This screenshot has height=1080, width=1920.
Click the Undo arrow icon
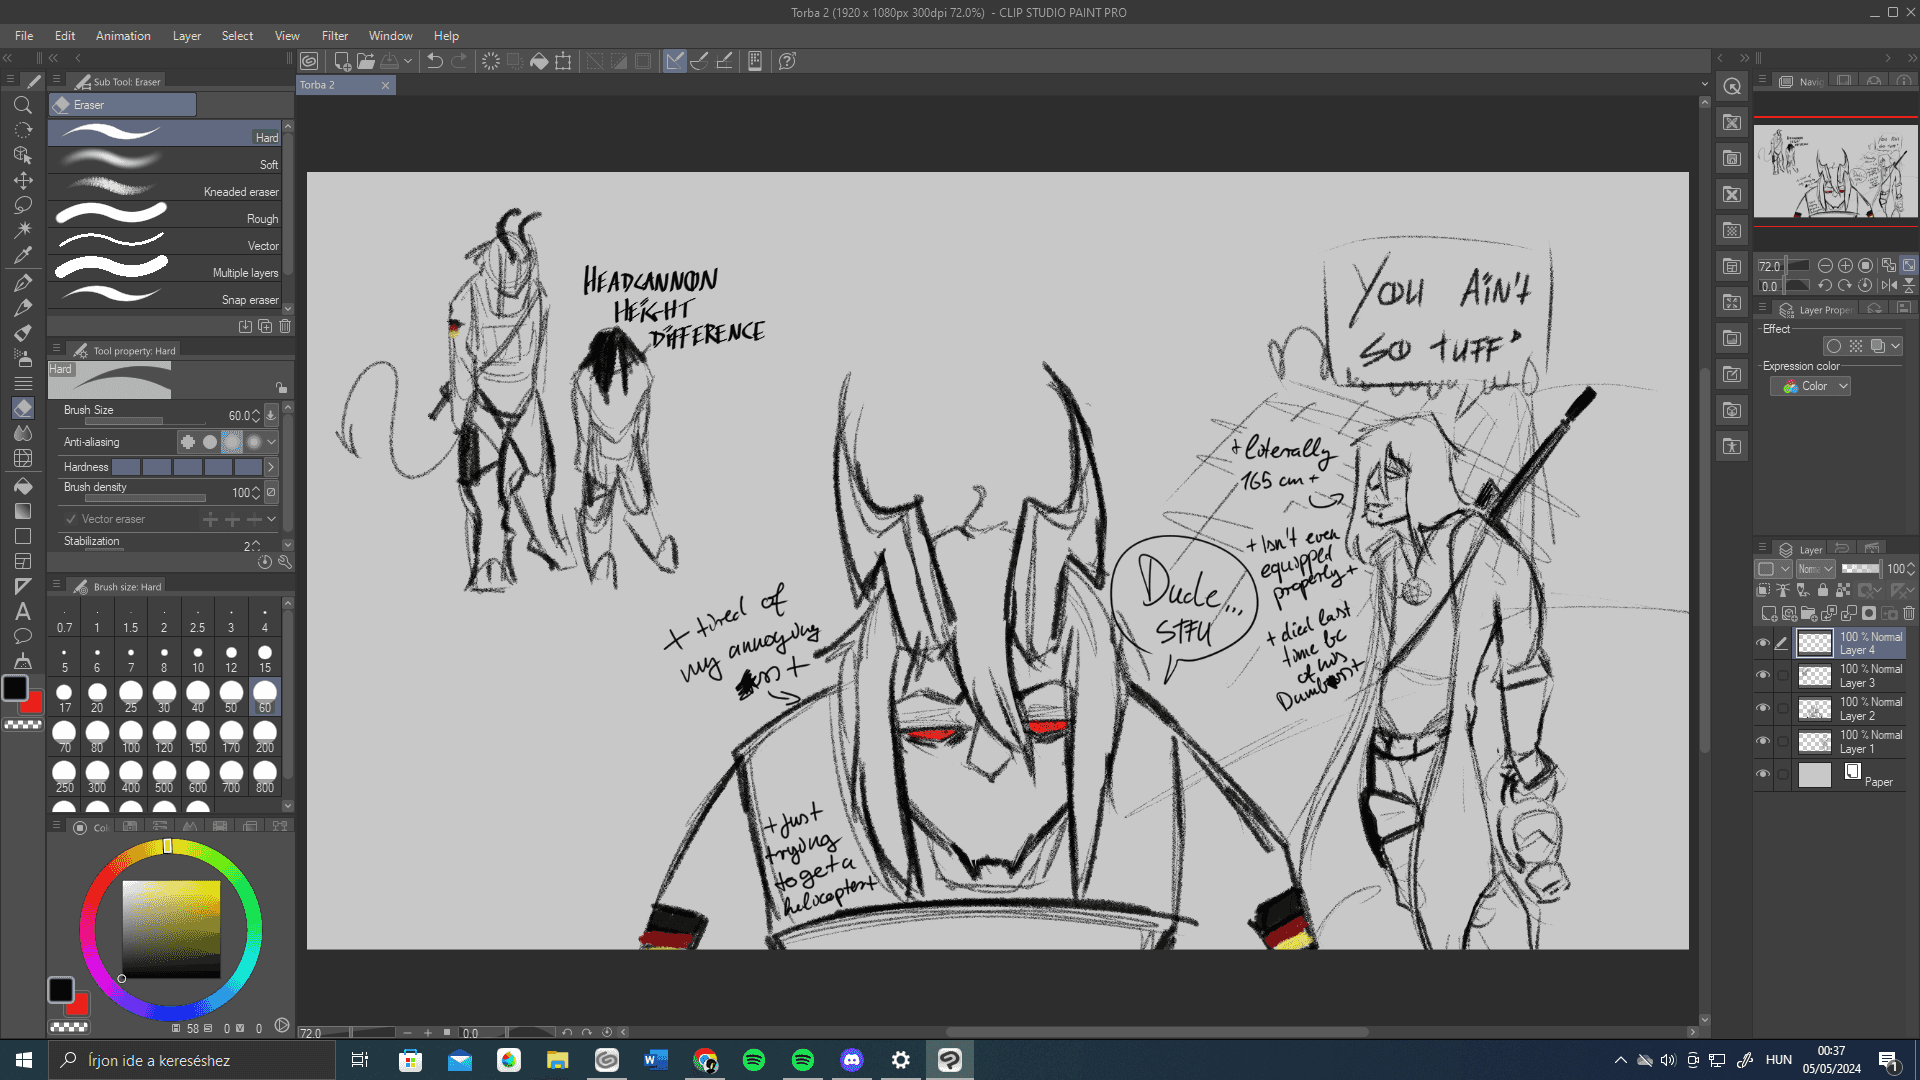434,61
